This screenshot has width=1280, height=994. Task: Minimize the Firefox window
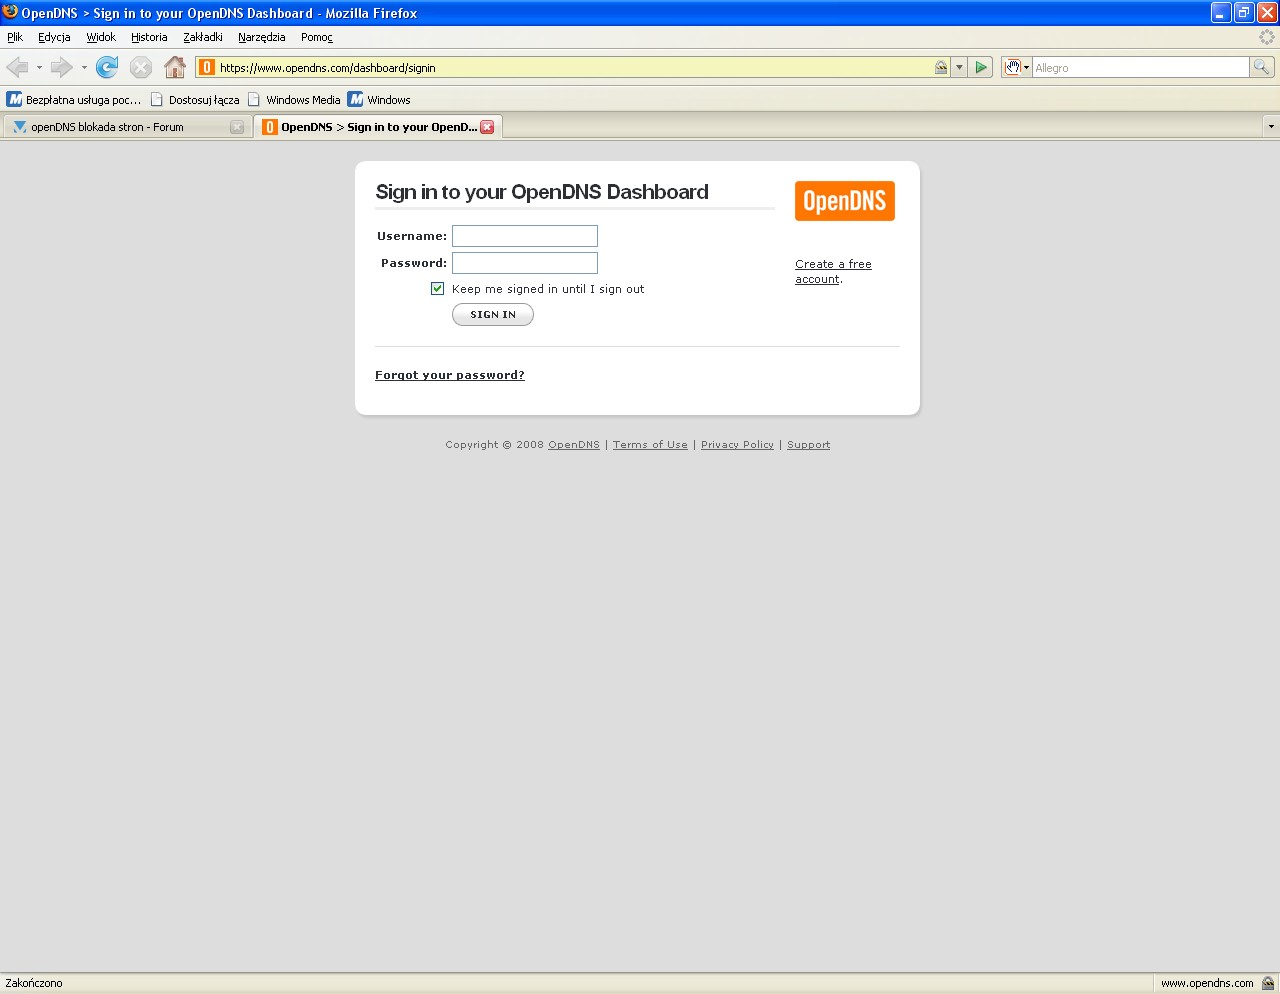(x=1221, y=13)
